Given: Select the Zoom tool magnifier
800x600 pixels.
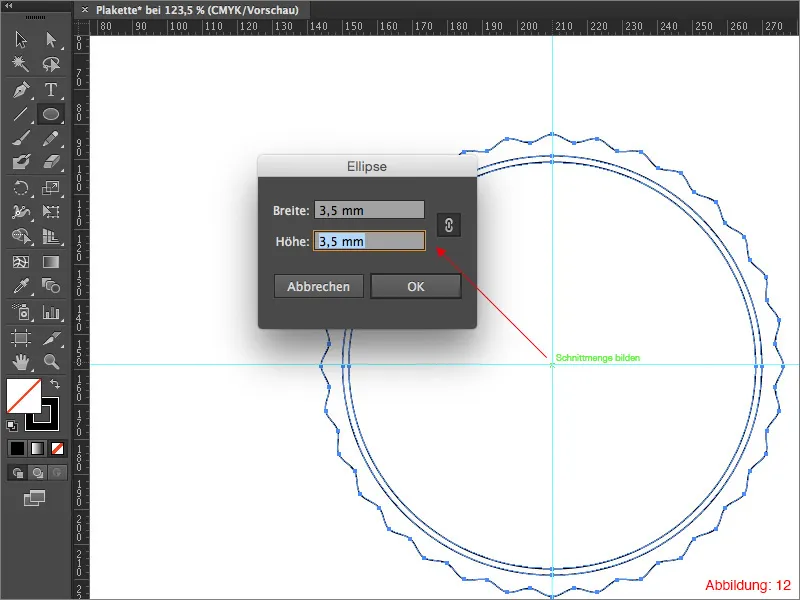Looking at the screenshot, I should [51, 362].
